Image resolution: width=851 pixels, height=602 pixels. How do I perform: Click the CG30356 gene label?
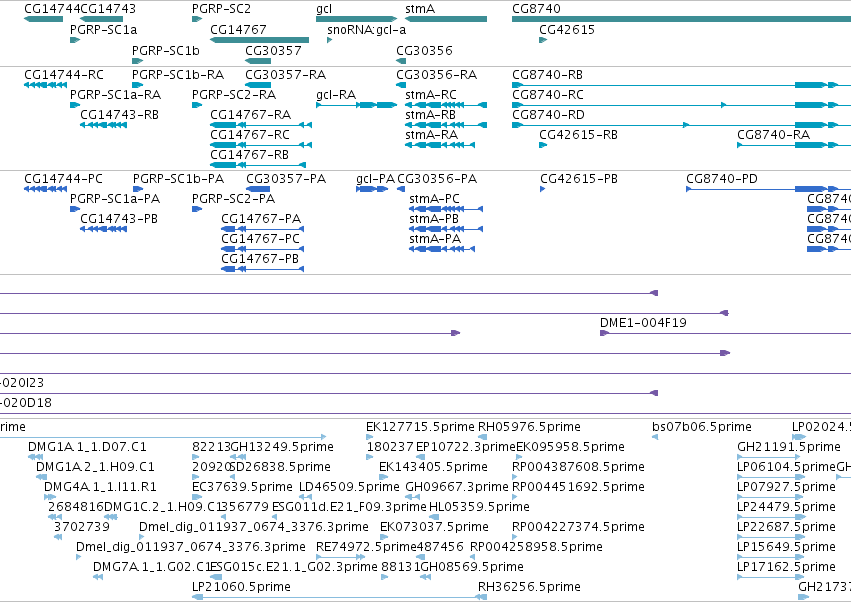424,50
